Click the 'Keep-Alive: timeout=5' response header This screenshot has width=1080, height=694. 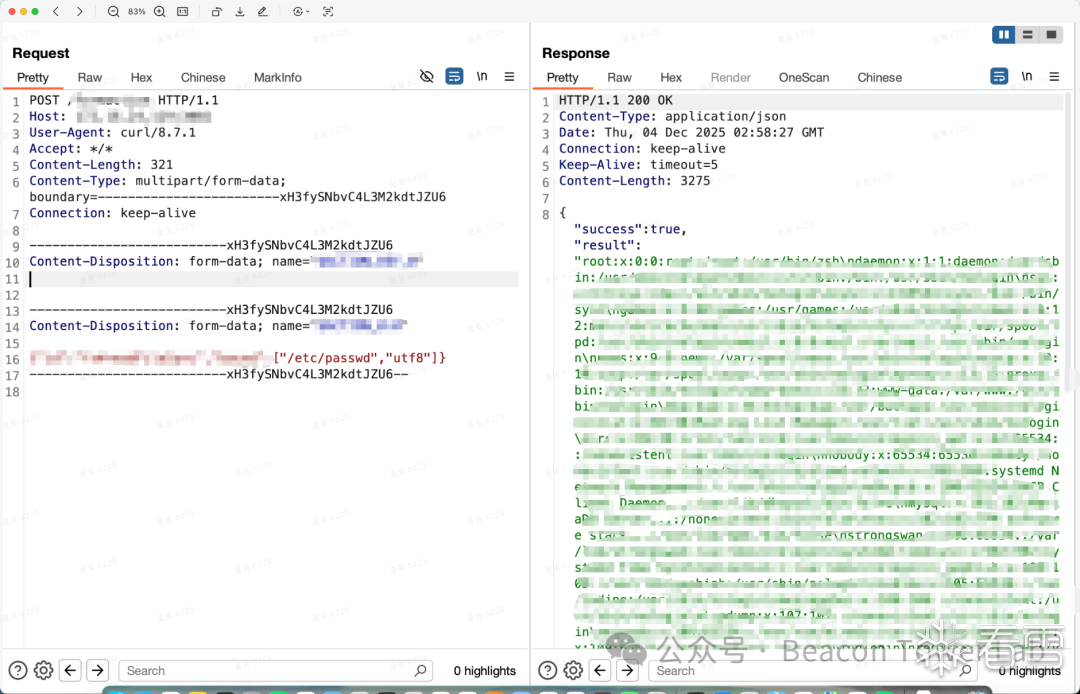pos(638,165)
